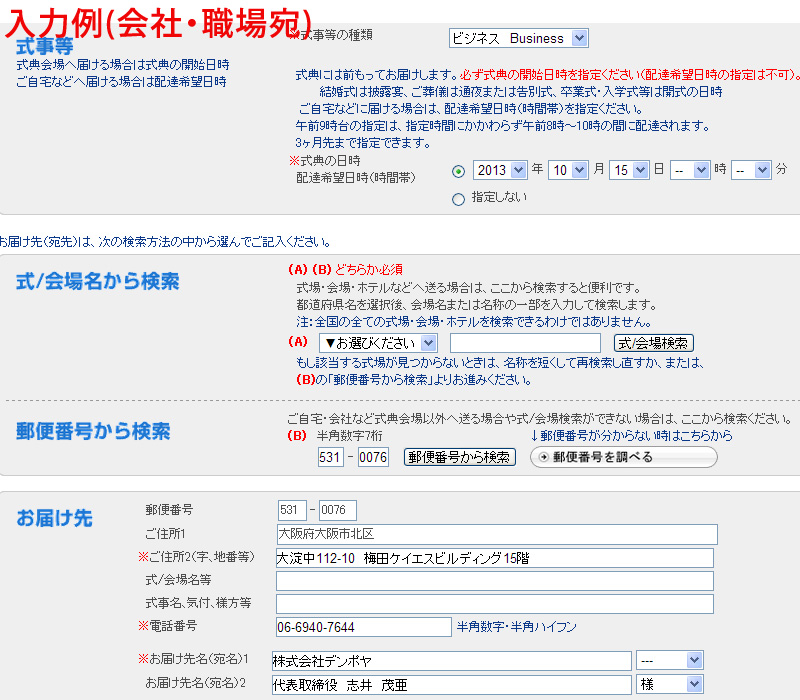Open the month 10 dropdown

tap(567, 170)
